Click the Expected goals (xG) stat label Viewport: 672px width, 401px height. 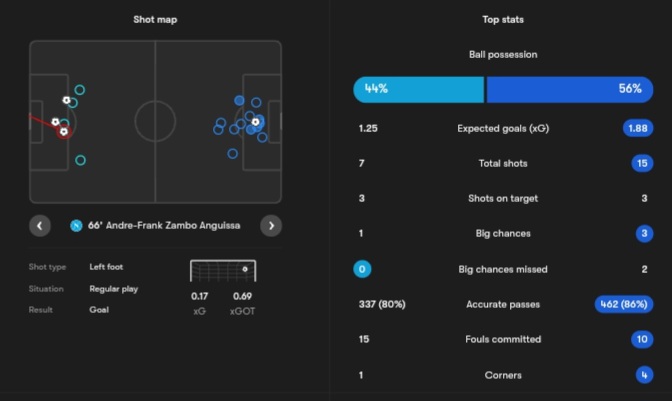504,128
